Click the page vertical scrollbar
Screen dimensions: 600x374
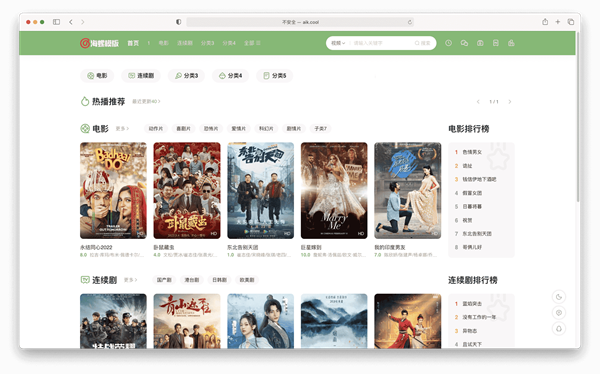pos(578,117)
